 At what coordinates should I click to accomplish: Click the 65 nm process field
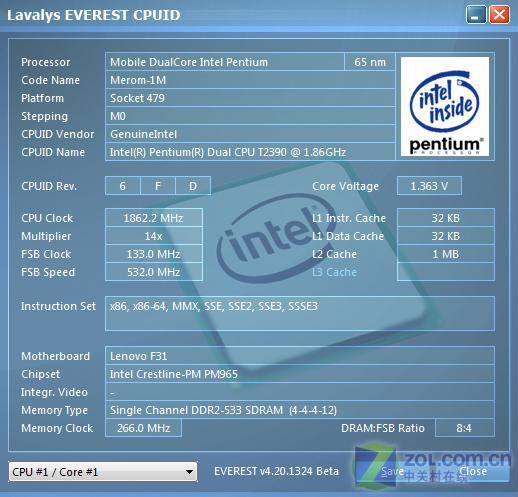[370, 62]
